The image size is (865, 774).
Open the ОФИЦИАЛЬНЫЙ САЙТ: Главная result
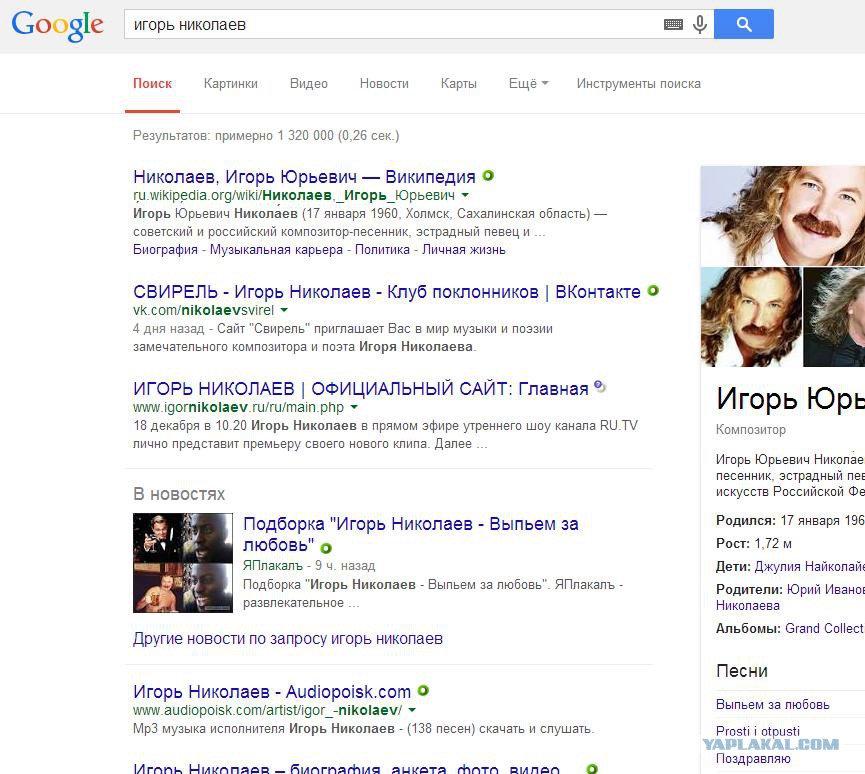tap(361, 389)
